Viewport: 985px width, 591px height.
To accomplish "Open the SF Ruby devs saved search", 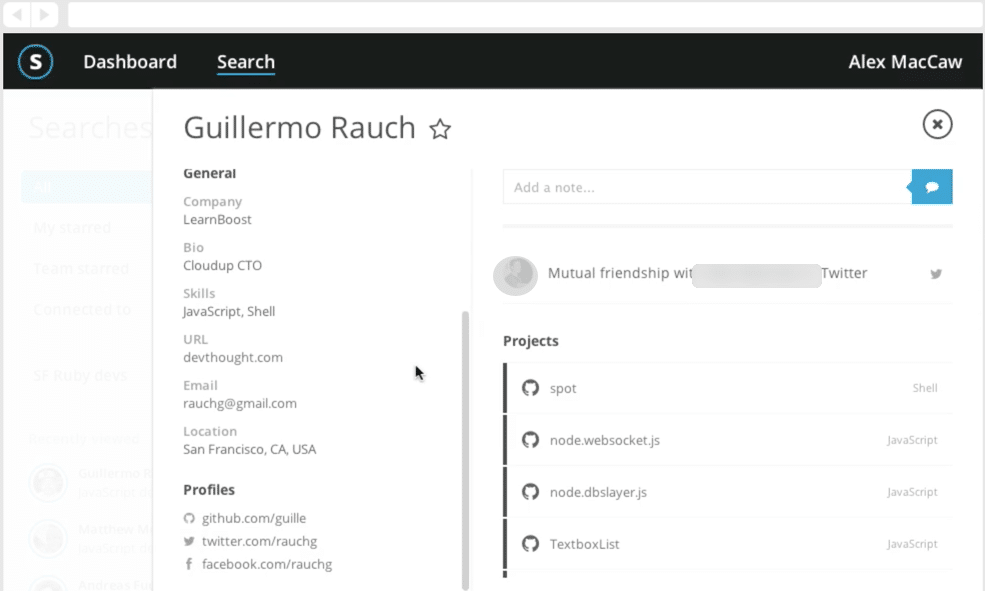I will (x=80, y=376).
